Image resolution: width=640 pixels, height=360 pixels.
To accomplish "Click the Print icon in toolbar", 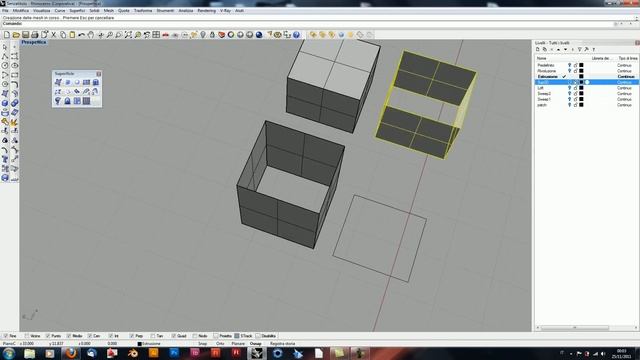I will point(35,35).
